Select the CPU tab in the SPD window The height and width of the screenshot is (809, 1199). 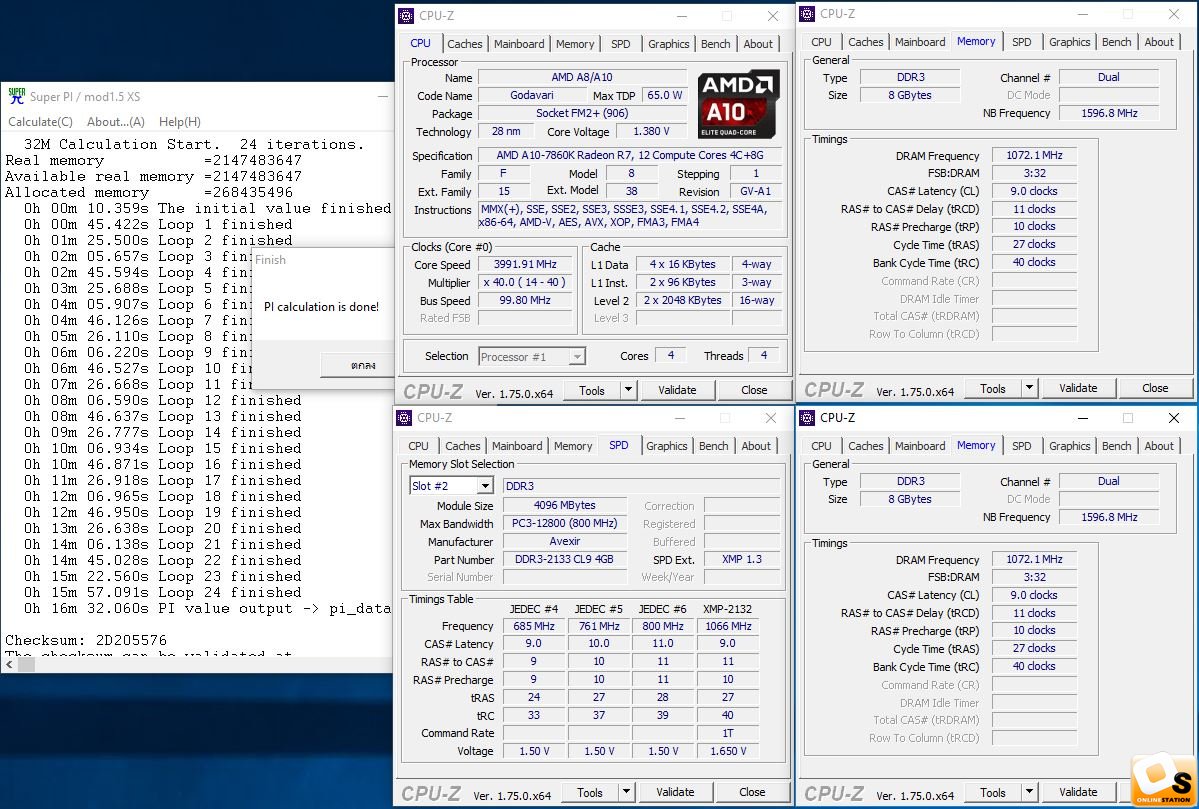pos(418,446)
